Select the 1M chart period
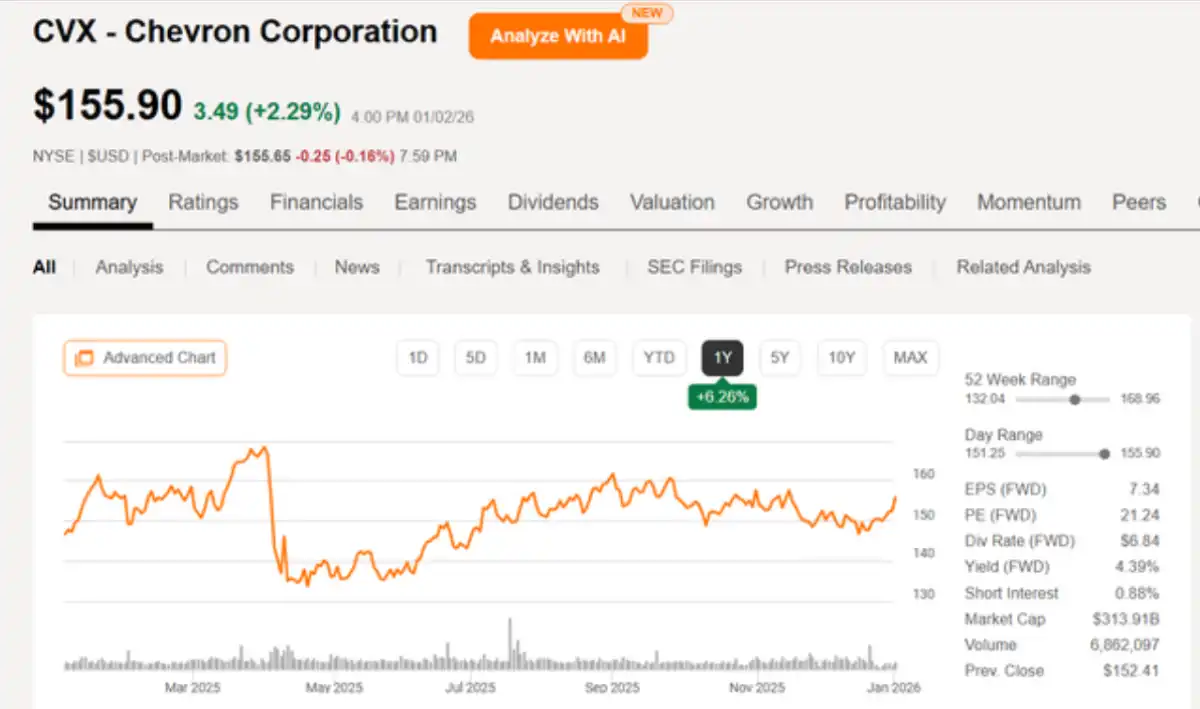The width and height of the screenshot is (1200, 709). point(535,358)
